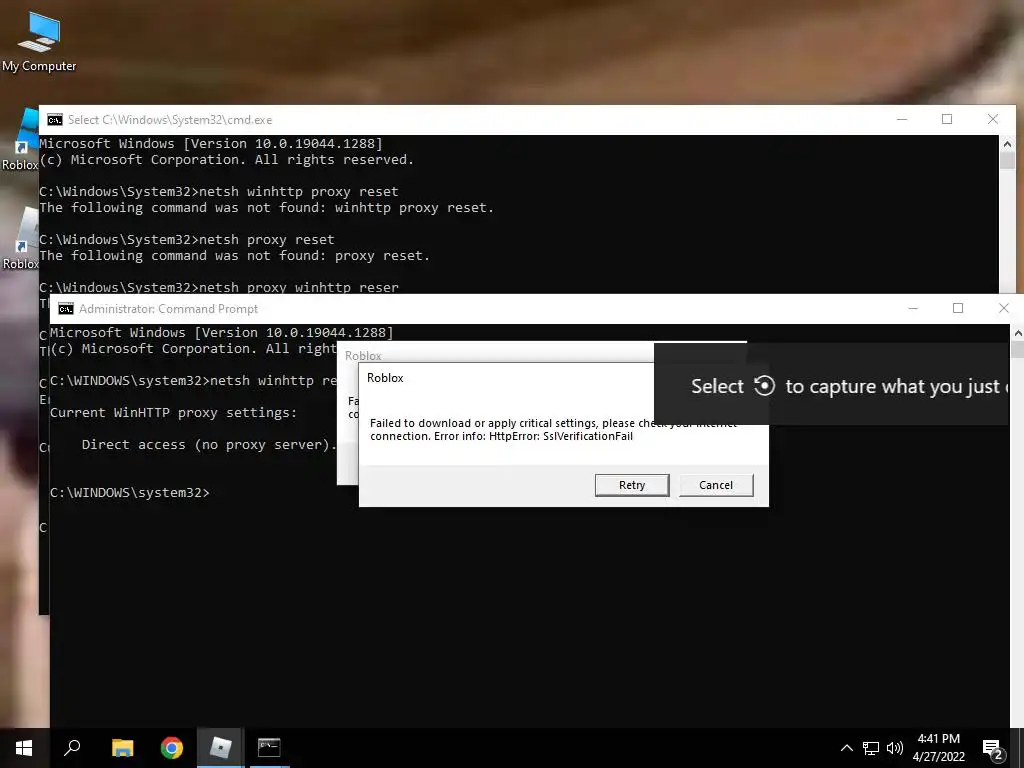Image resolution: width=1024 pixels, height=768 pixels.
Task: Click scroll-up arrow in Administrator Command Prompt scrollbar
Action: [x=1017, y=332]
